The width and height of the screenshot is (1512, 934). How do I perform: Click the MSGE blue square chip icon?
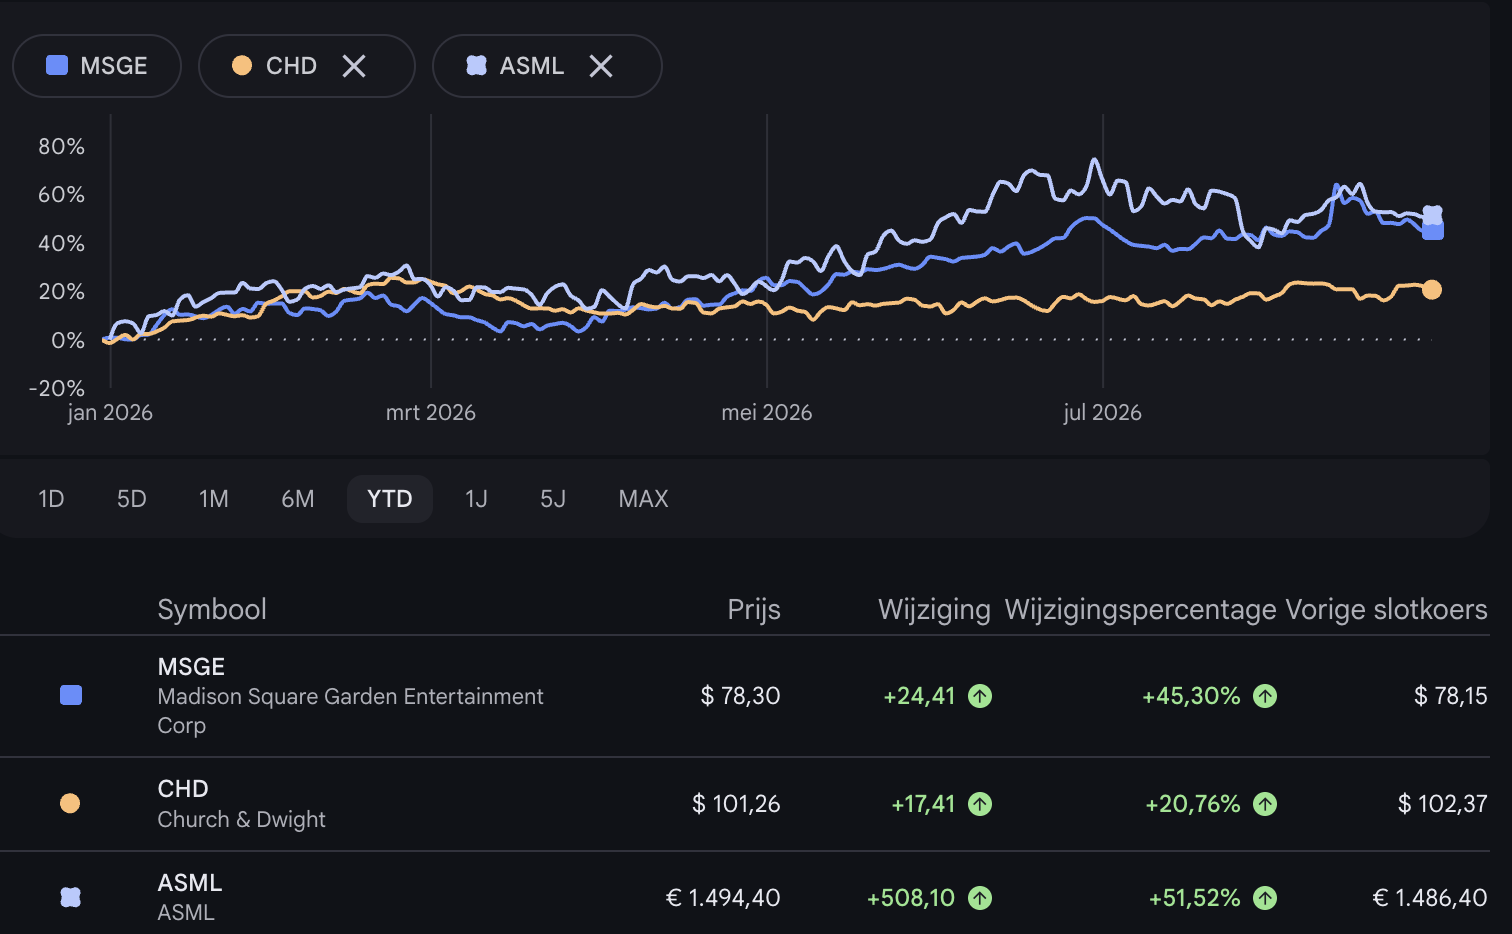click(x=57, y=65)
